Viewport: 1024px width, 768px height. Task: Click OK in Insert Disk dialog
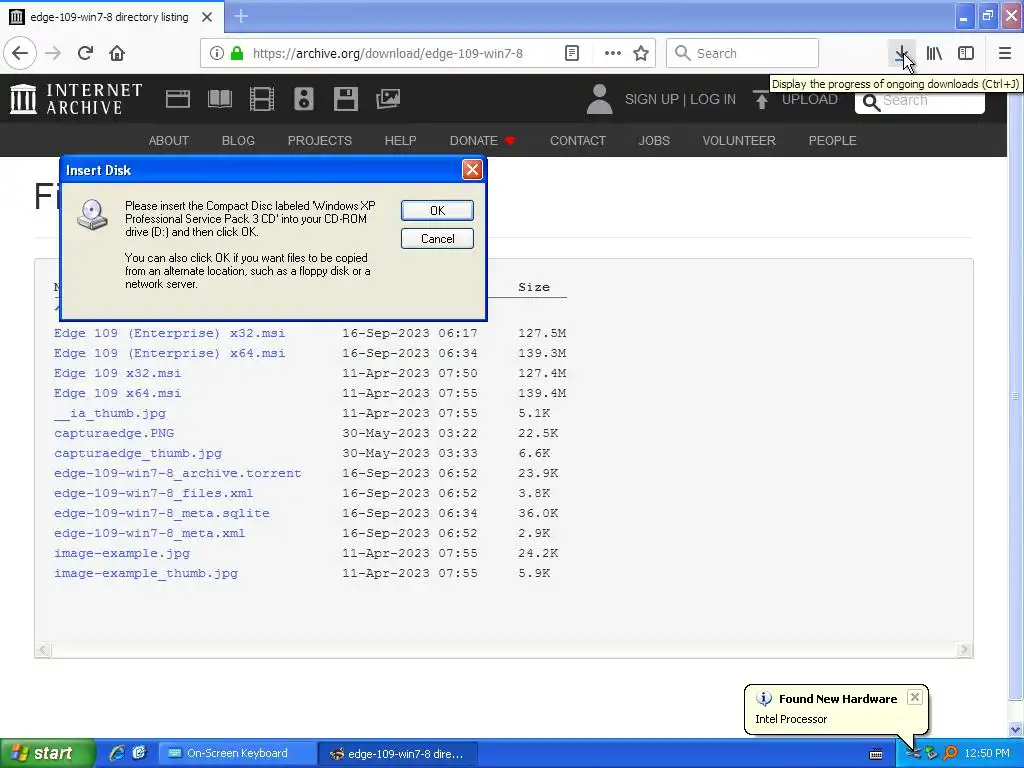click(x=438, y=210)
